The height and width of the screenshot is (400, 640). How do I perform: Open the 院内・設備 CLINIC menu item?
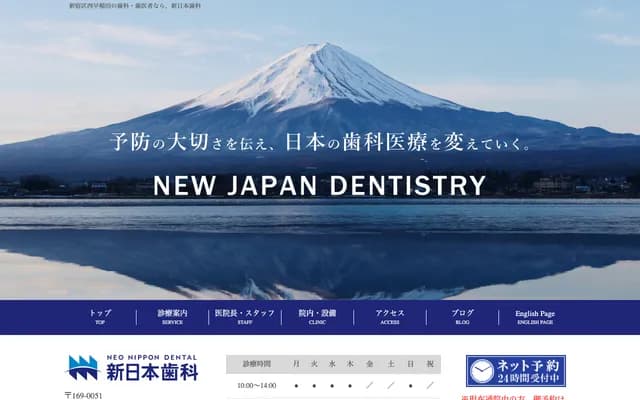pos(317,317)
